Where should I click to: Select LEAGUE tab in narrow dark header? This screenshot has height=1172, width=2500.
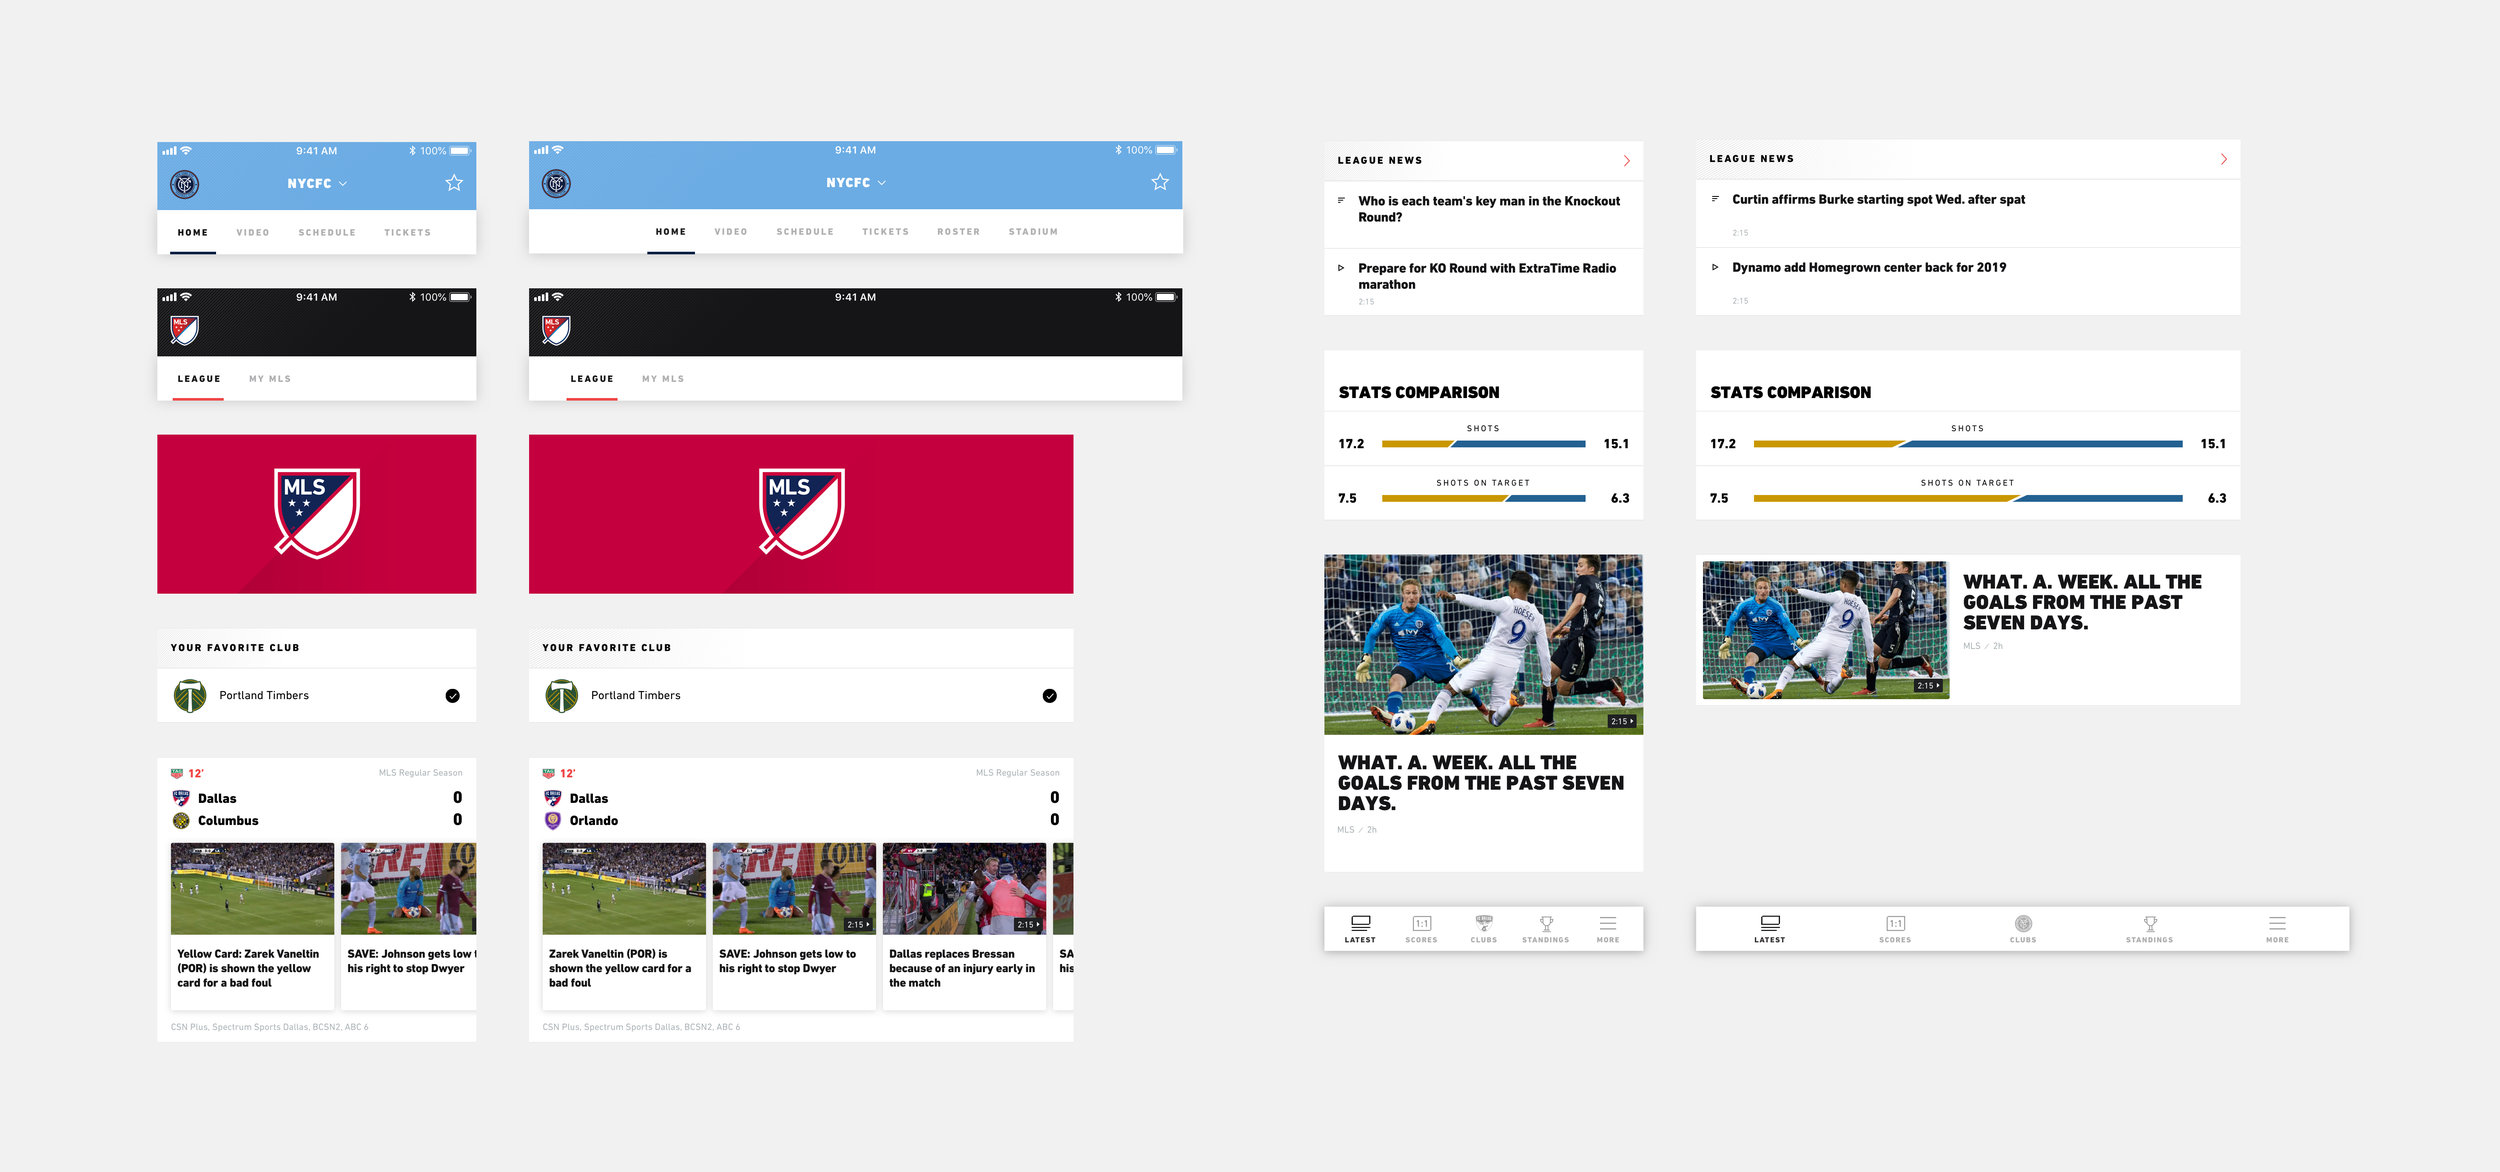coord(199,379)
